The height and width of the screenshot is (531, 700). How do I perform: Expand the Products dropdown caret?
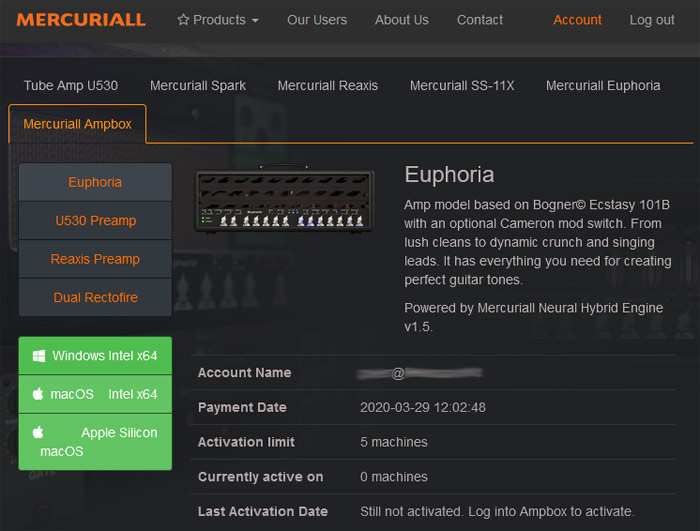(255, 21)
